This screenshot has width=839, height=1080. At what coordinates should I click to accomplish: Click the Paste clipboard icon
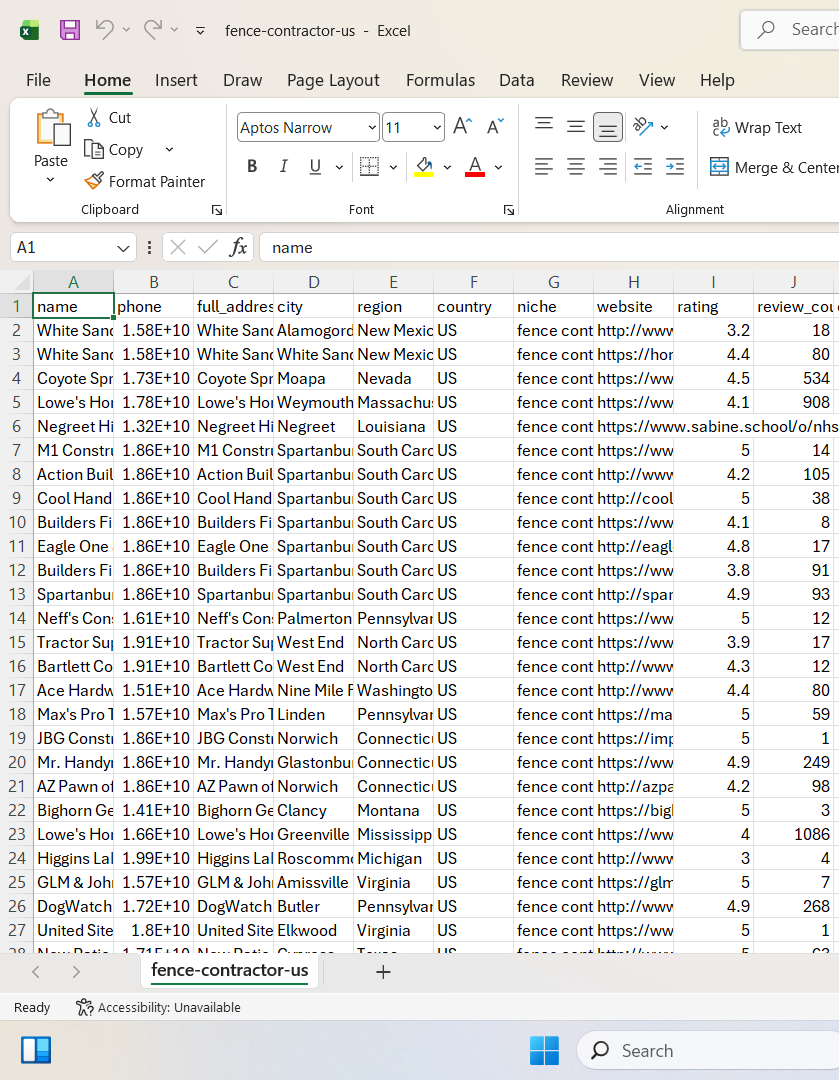[52, 128]
